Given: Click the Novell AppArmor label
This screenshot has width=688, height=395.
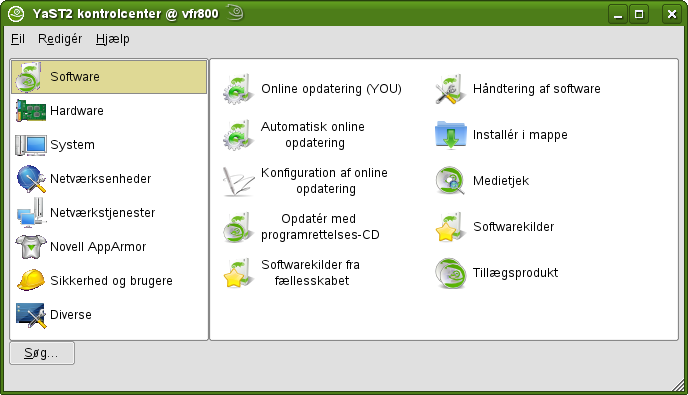Looking at the screenshot, I should coord(98,247).
